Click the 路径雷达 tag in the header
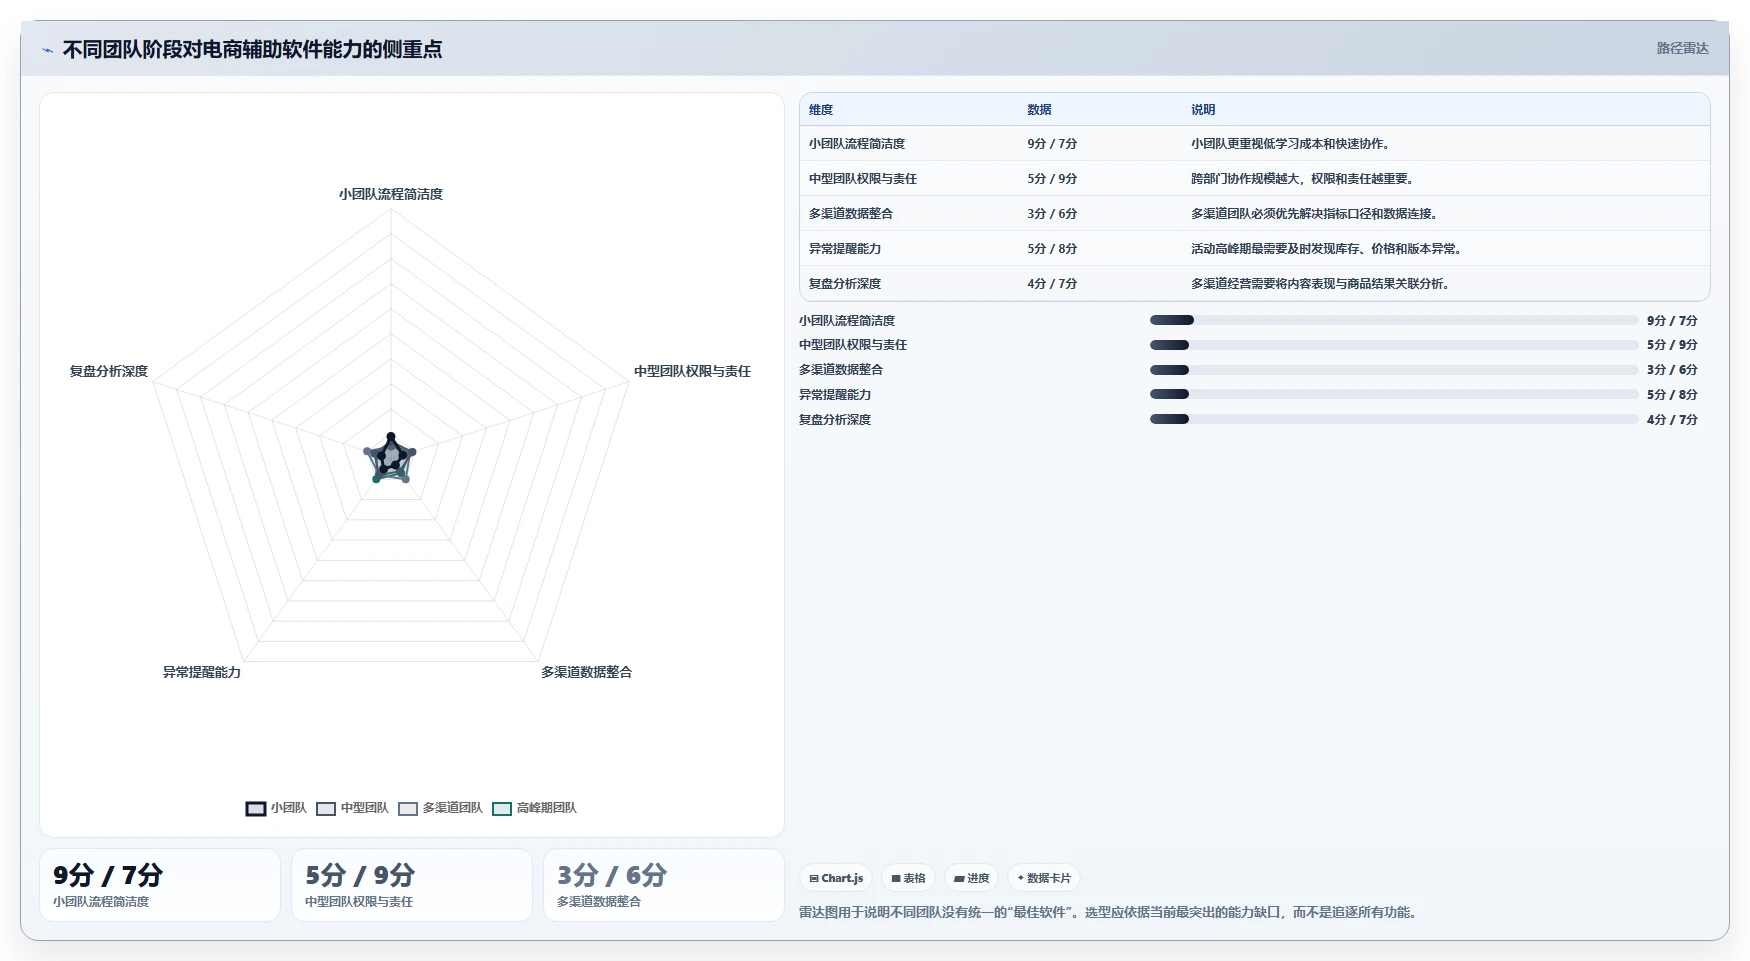 tap(1682, 48)
